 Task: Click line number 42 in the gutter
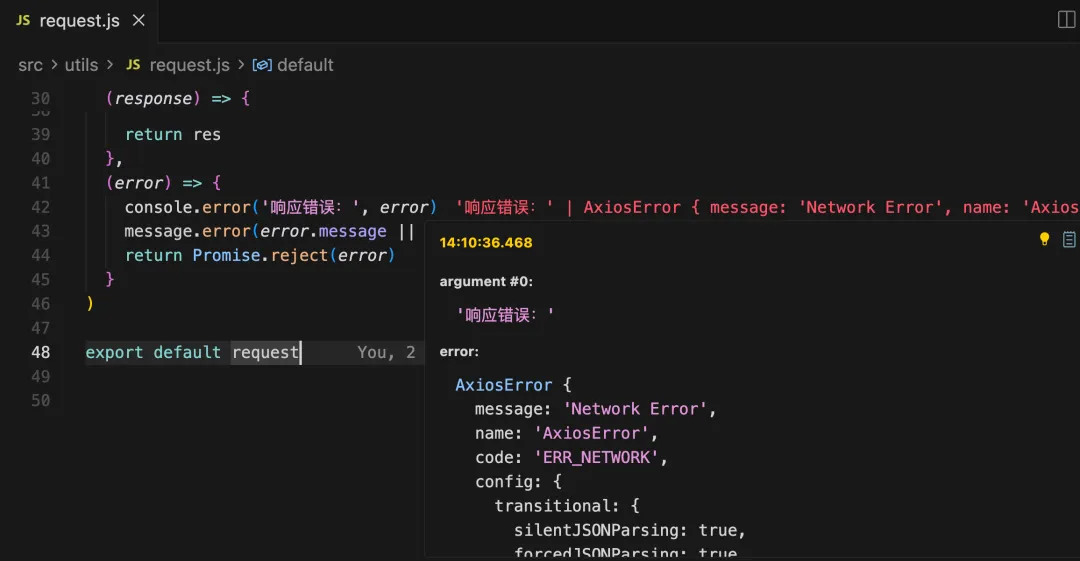40,207
